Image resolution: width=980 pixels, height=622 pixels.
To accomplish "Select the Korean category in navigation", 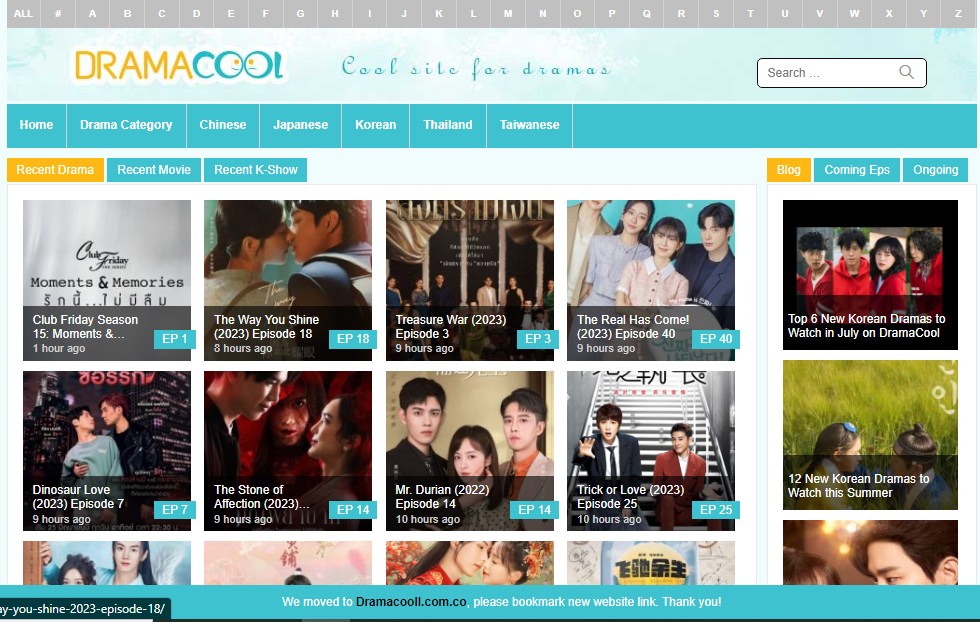I will 375,125.
